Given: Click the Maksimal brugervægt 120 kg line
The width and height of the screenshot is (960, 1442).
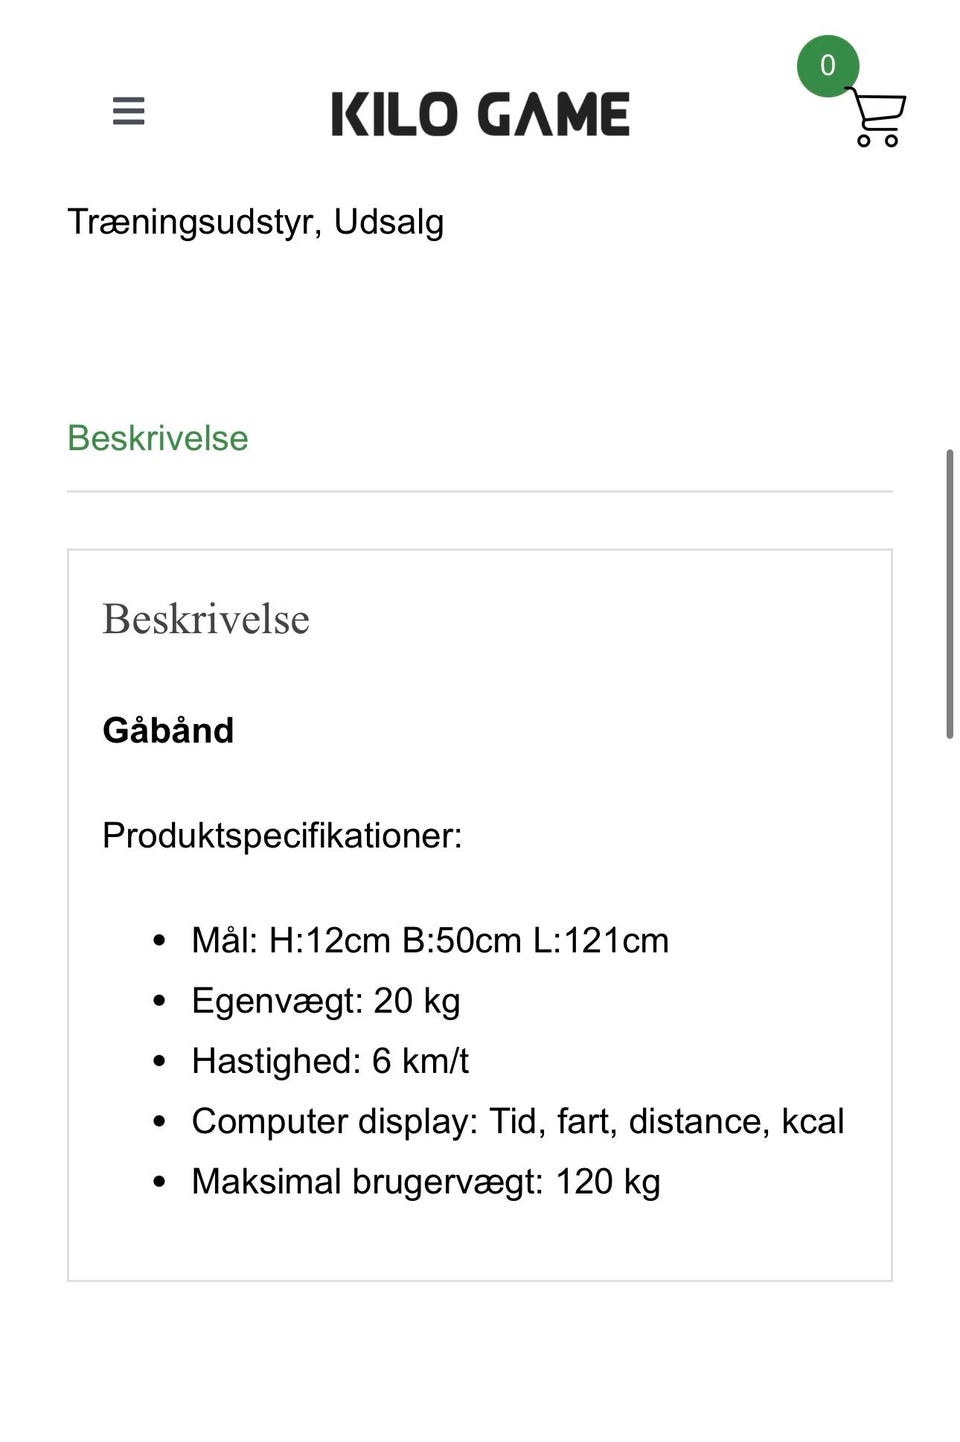Looking at the screenshot, I should click(x=427, y=1181).
